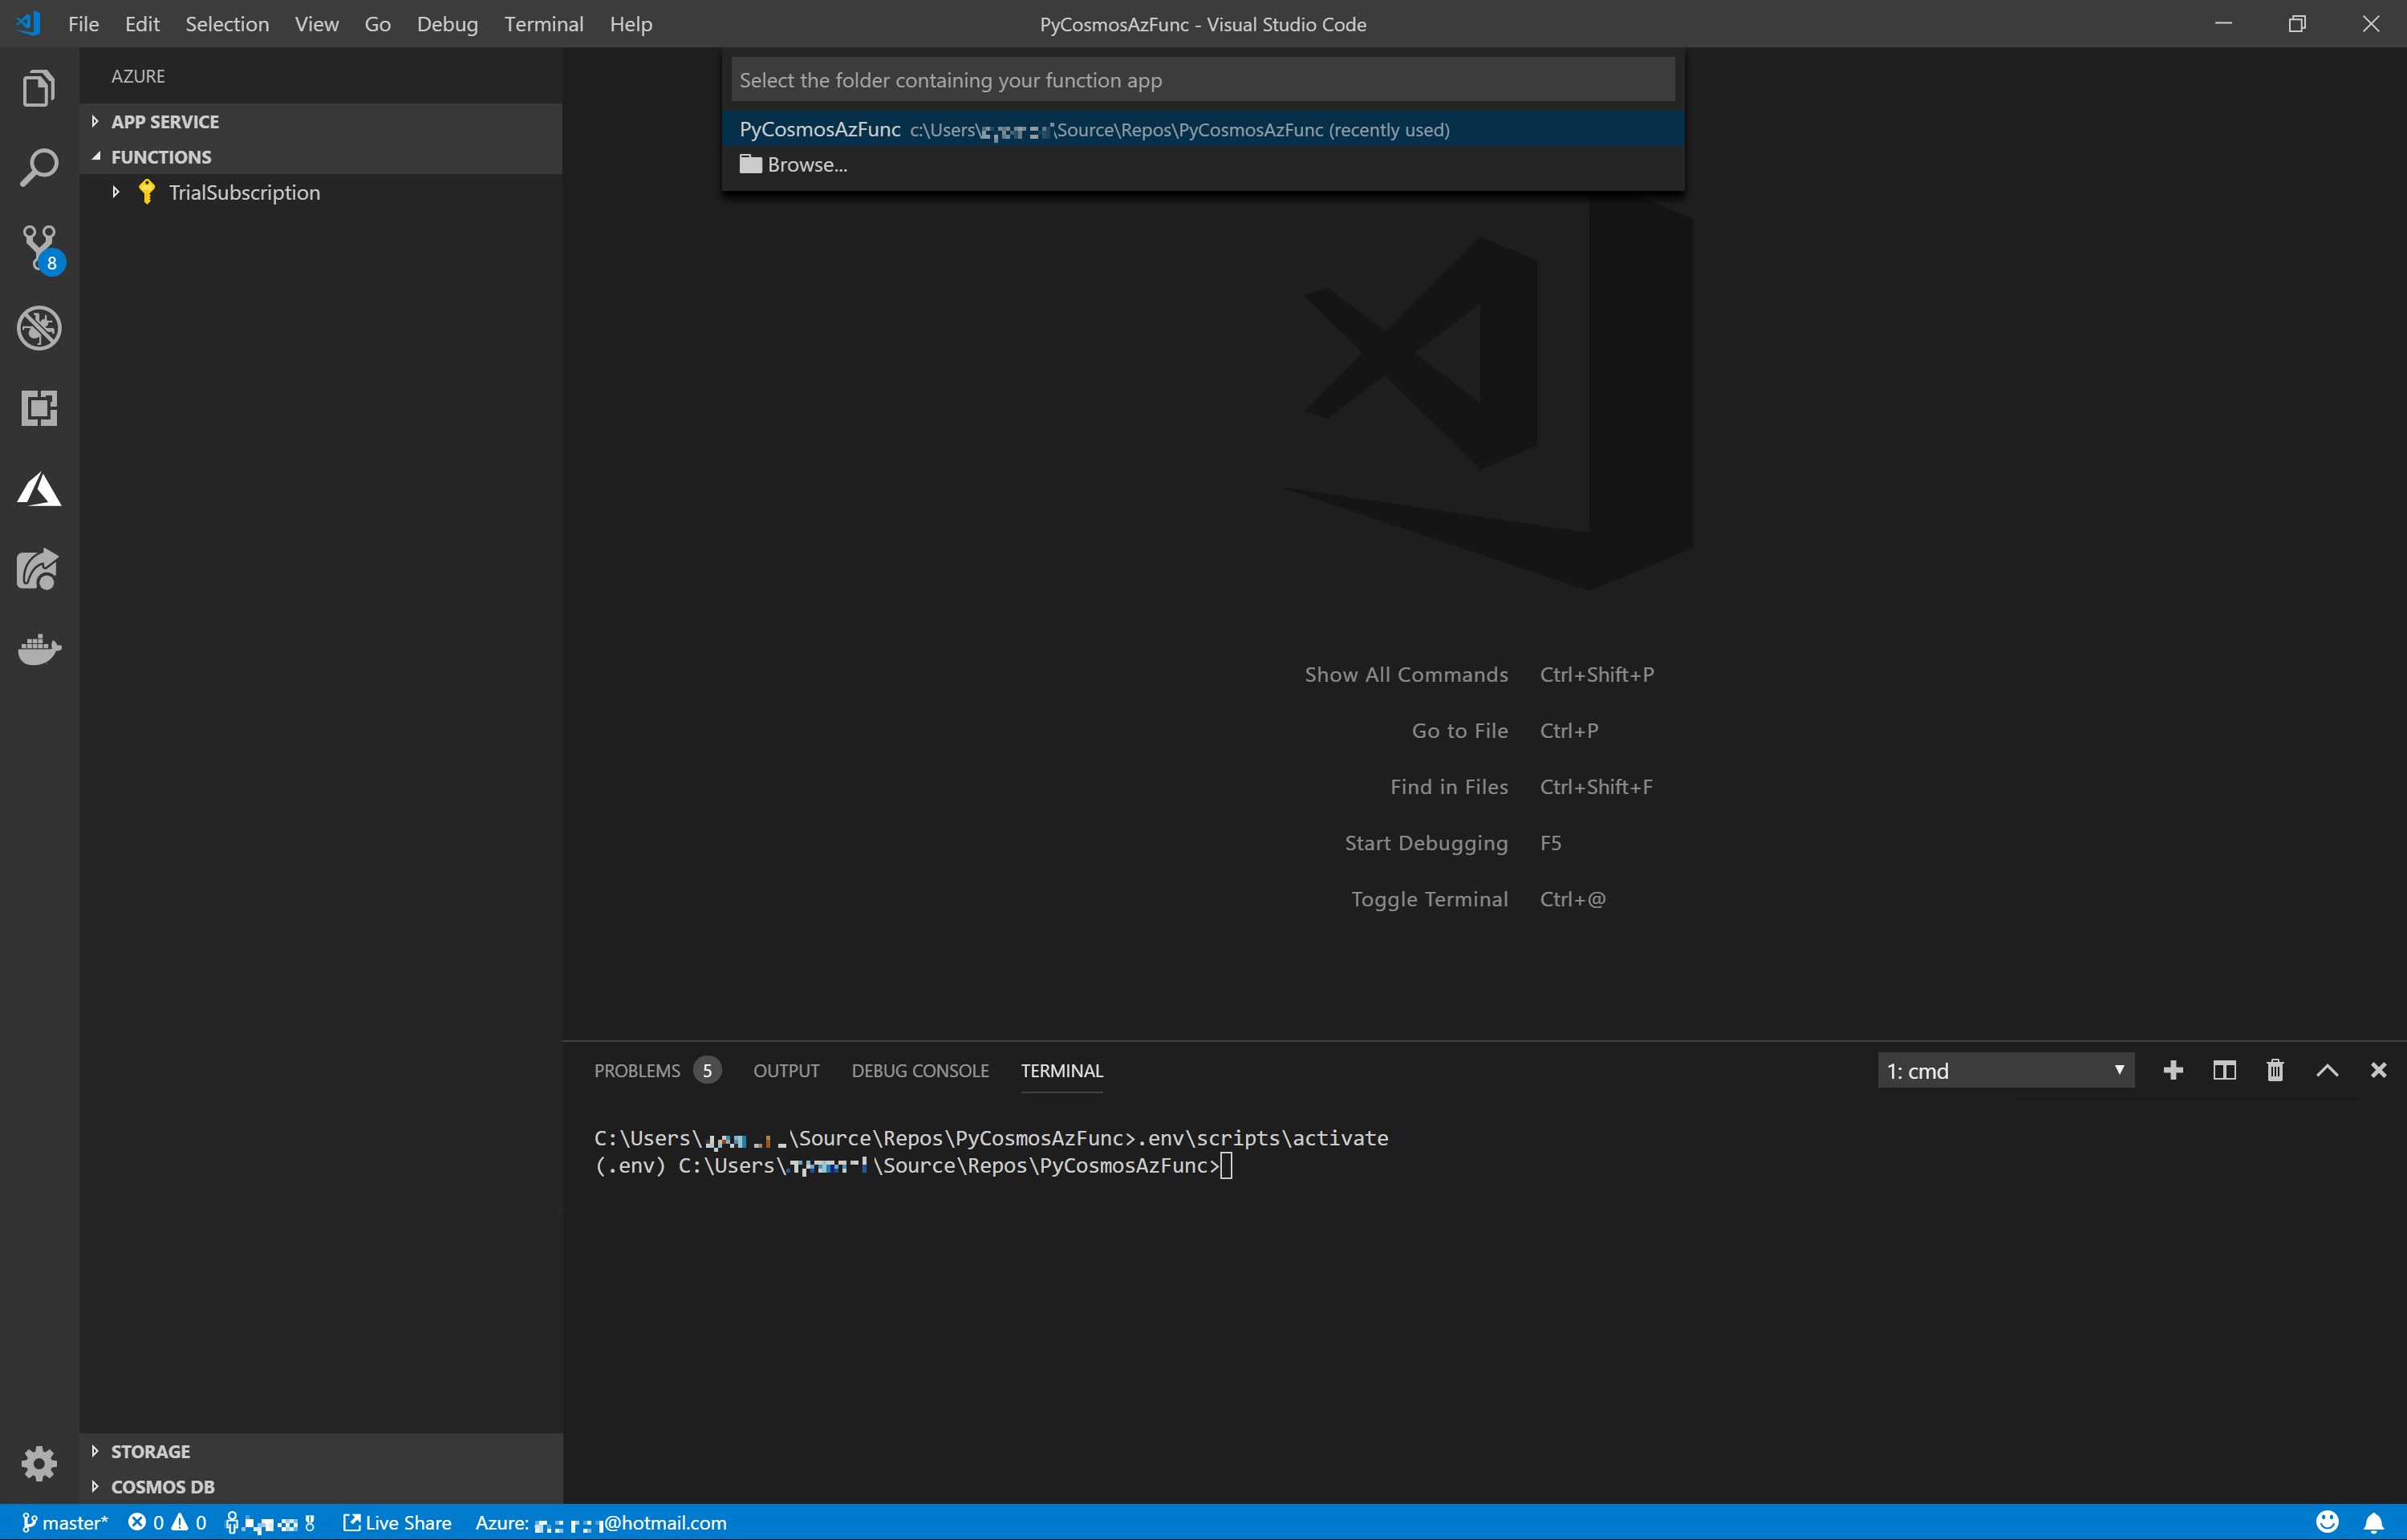Open the Terminal menu
2407x1540 pixels.
tap(543, 24)
